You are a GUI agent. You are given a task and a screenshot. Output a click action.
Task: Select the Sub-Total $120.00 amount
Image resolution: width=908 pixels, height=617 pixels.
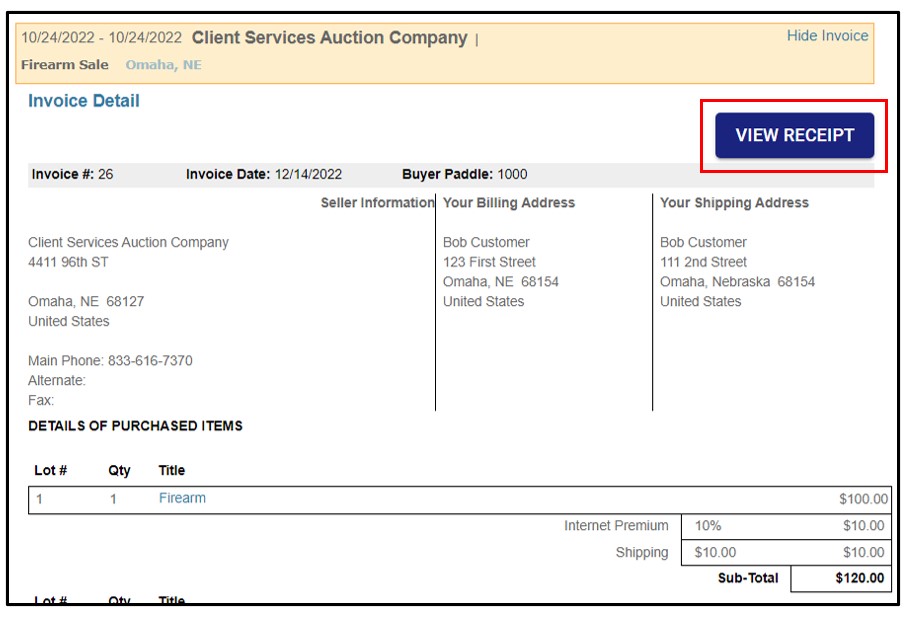(859, 578)
